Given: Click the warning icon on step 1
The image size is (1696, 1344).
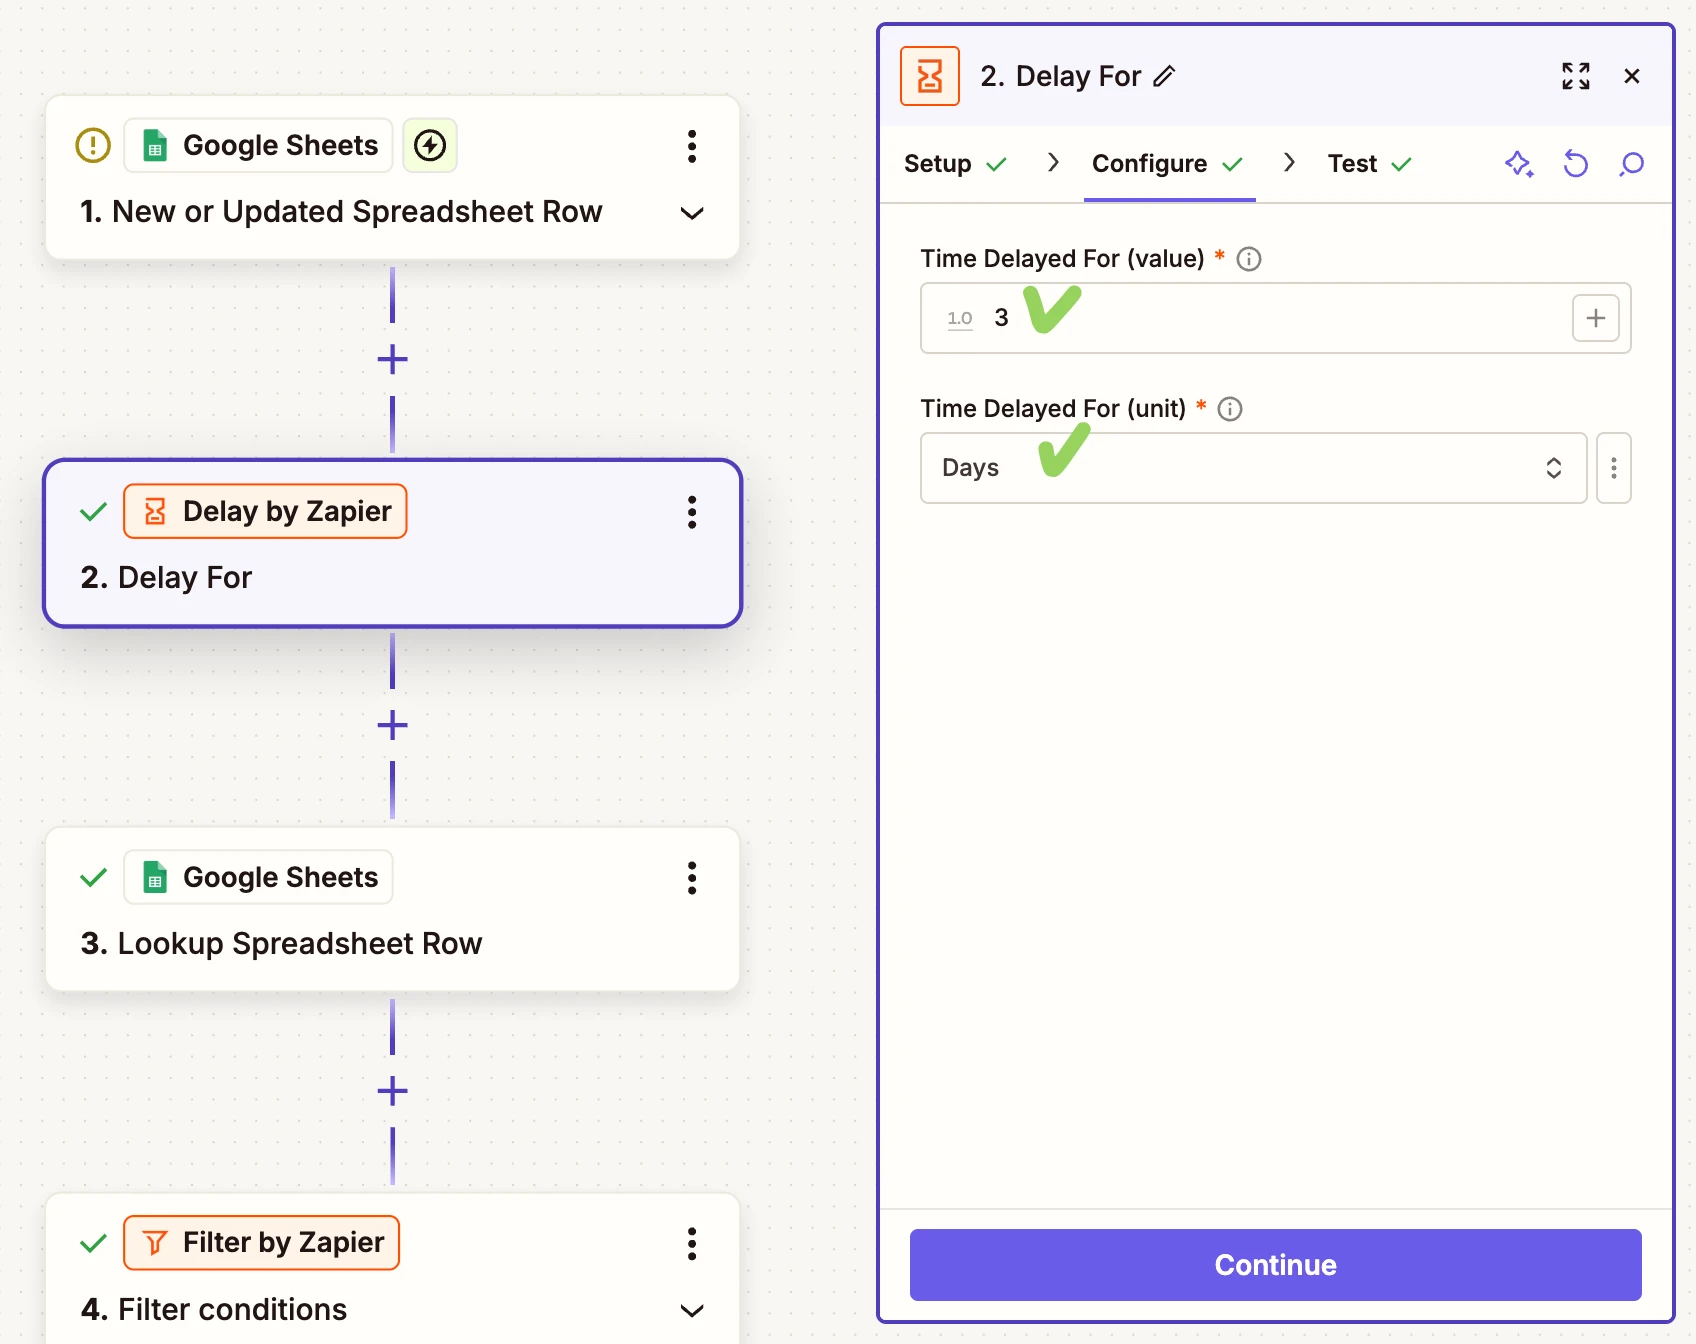Looking at the screenshot, I should coord(93,146).
